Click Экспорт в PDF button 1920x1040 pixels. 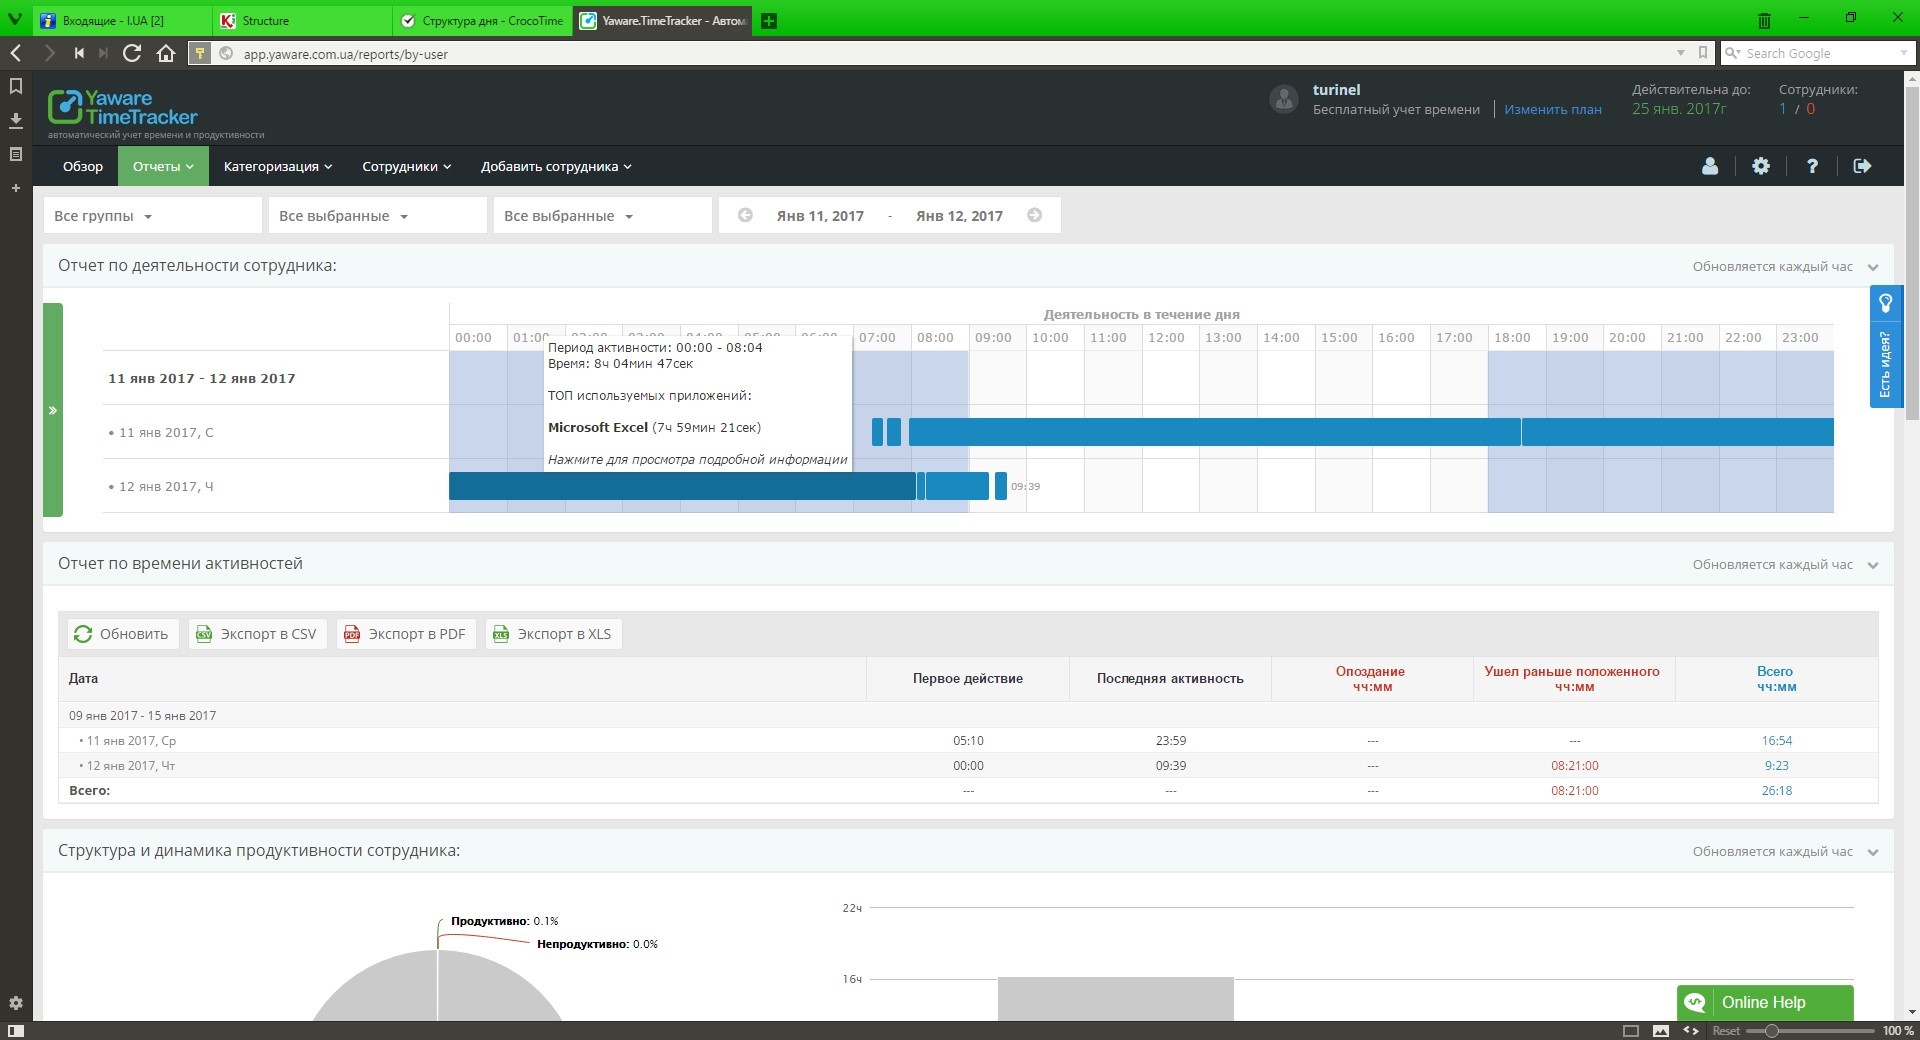(406, 634)
